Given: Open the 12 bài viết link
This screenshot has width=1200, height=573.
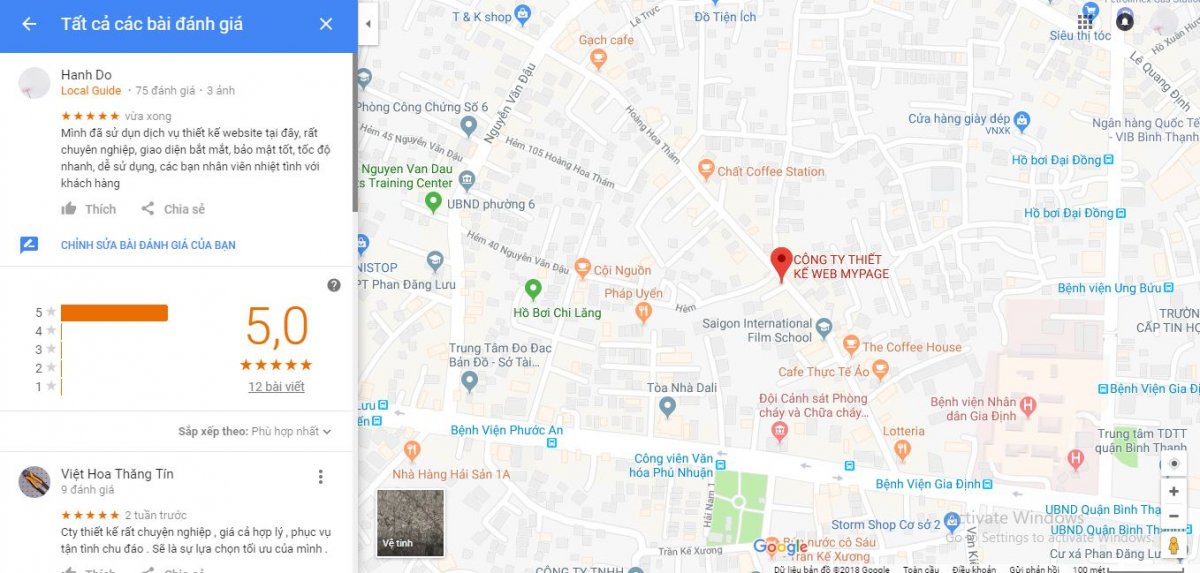Looking at the screenshot, I should pos(276,387).
